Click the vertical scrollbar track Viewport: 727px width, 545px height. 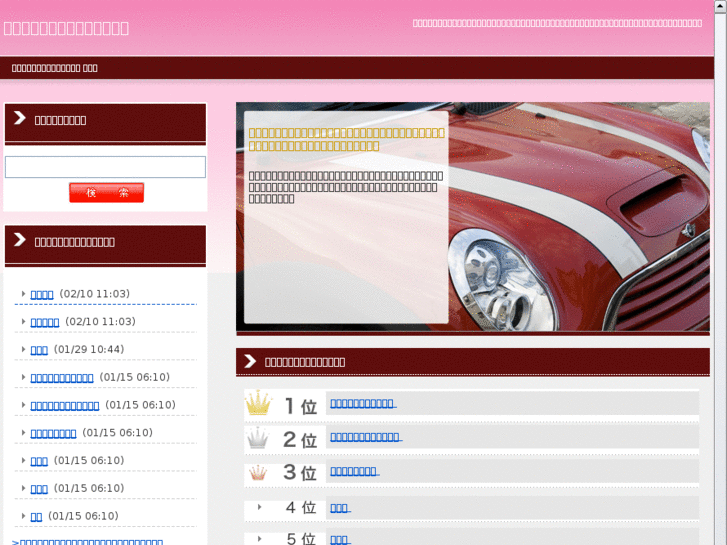pyautogui.click(x=721, y=278)
